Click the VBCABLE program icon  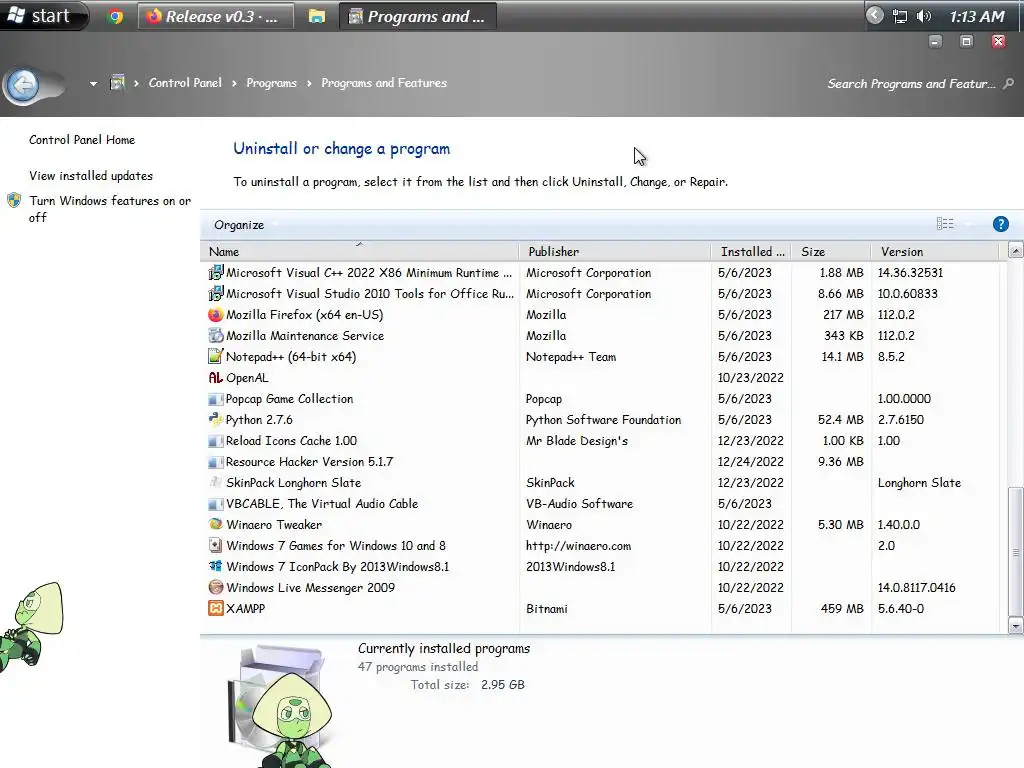pyautogui.click(x=216, y=504)
